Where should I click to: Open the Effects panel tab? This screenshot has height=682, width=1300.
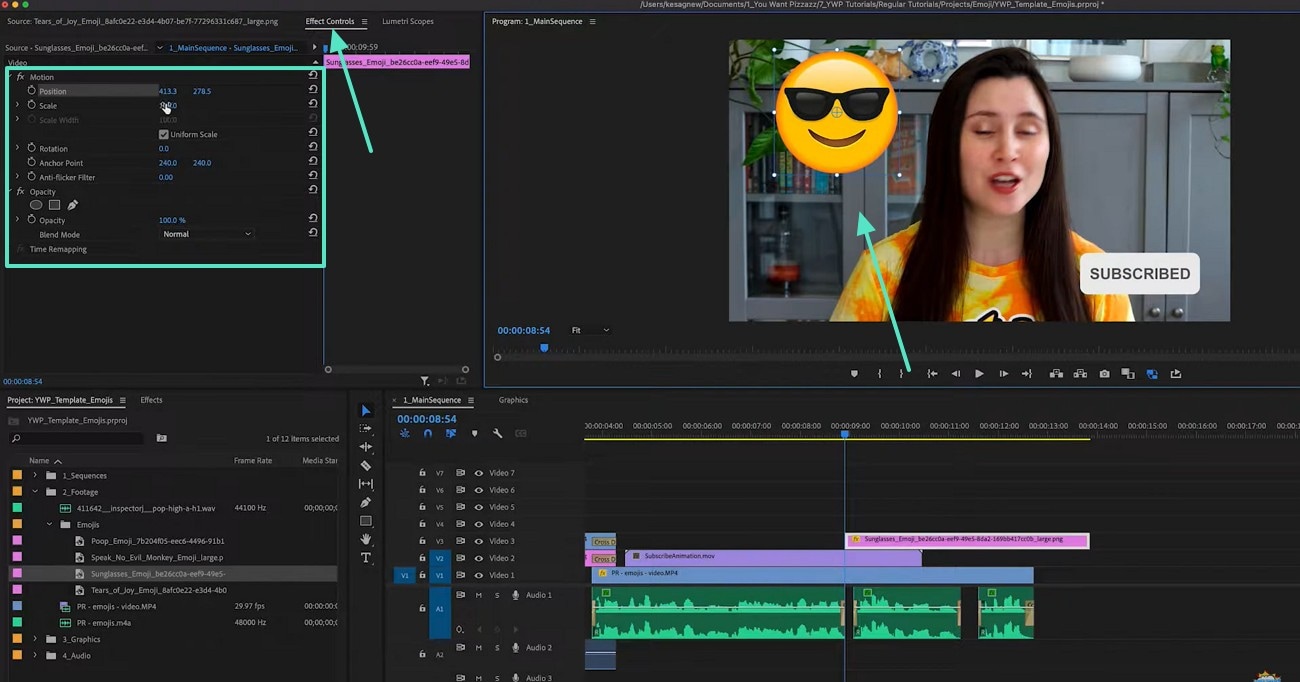pyautogui.click(x=151, y=400)
